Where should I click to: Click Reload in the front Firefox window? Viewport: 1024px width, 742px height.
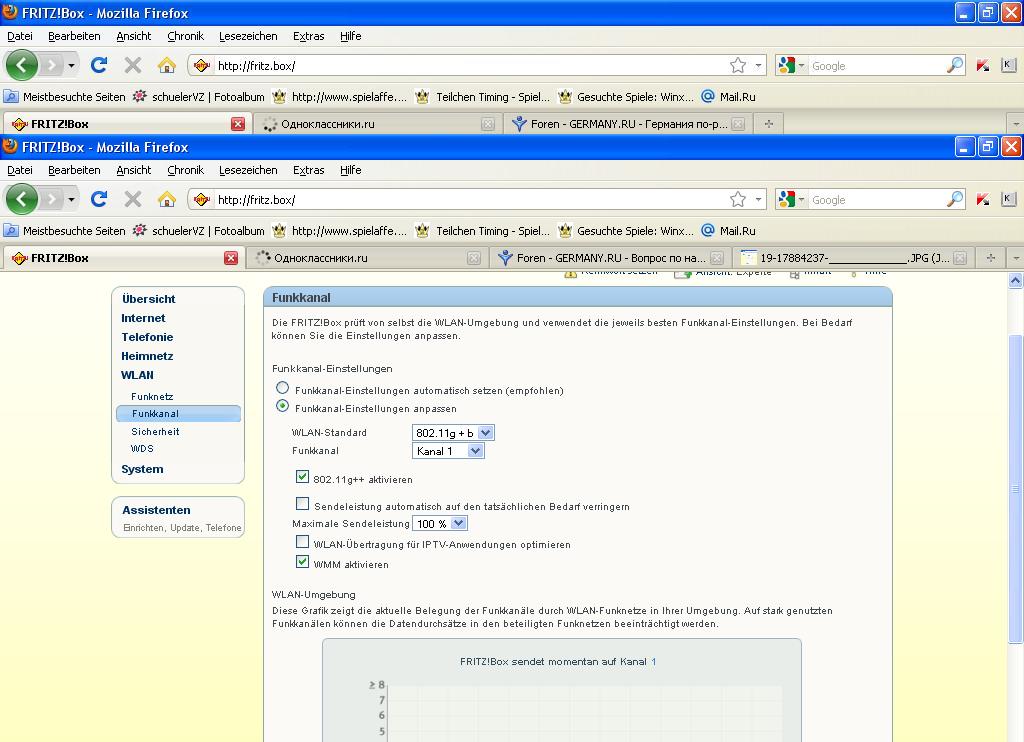coord(99,199)
